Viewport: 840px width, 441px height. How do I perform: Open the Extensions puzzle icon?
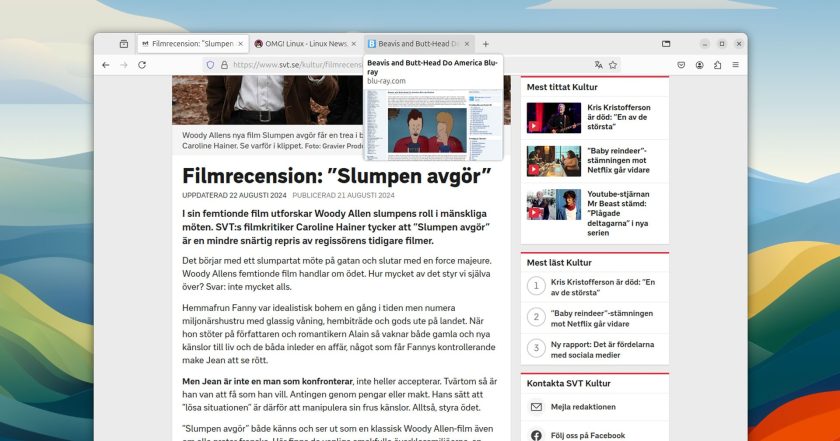717,65
